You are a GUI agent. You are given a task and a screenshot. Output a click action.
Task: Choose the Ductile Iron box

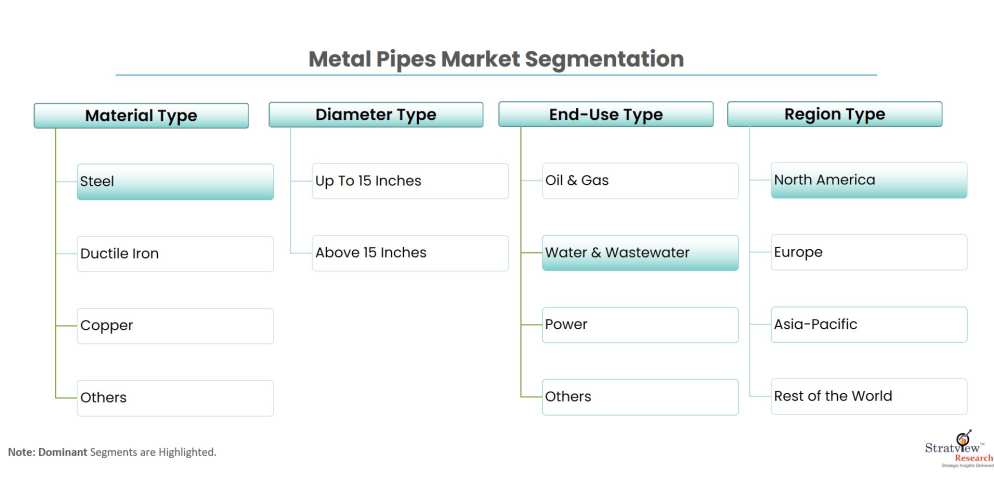(x=175, y=254)
